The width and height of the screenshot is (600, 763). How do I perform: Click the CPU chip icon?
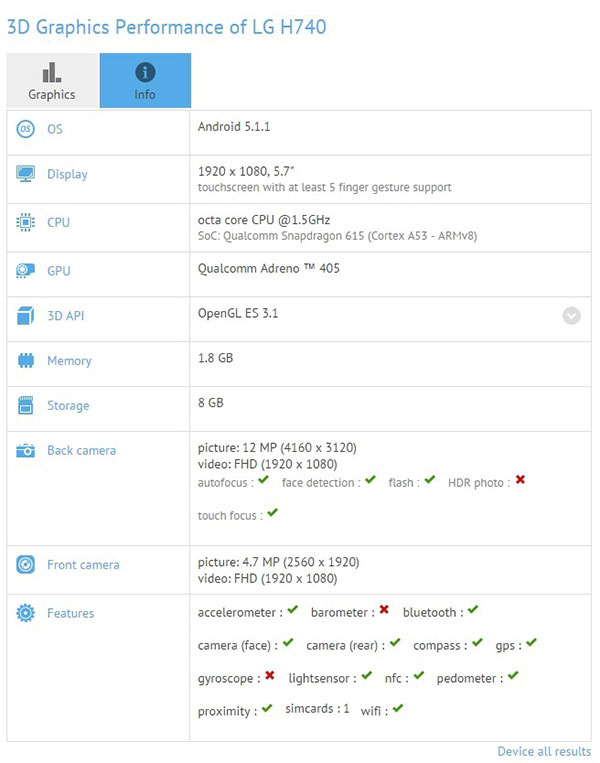tap(25, 222)
